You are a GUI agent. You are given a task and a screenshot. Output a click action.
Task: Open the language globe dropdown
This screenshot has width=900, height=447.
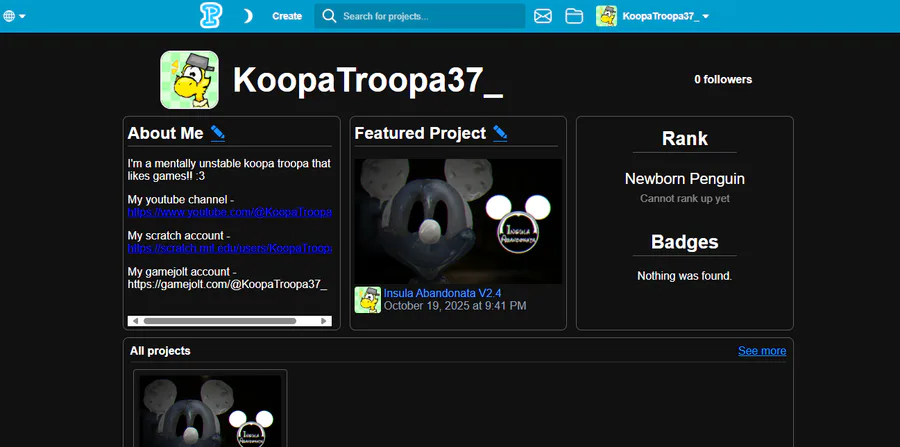click(x=14, y=16)
